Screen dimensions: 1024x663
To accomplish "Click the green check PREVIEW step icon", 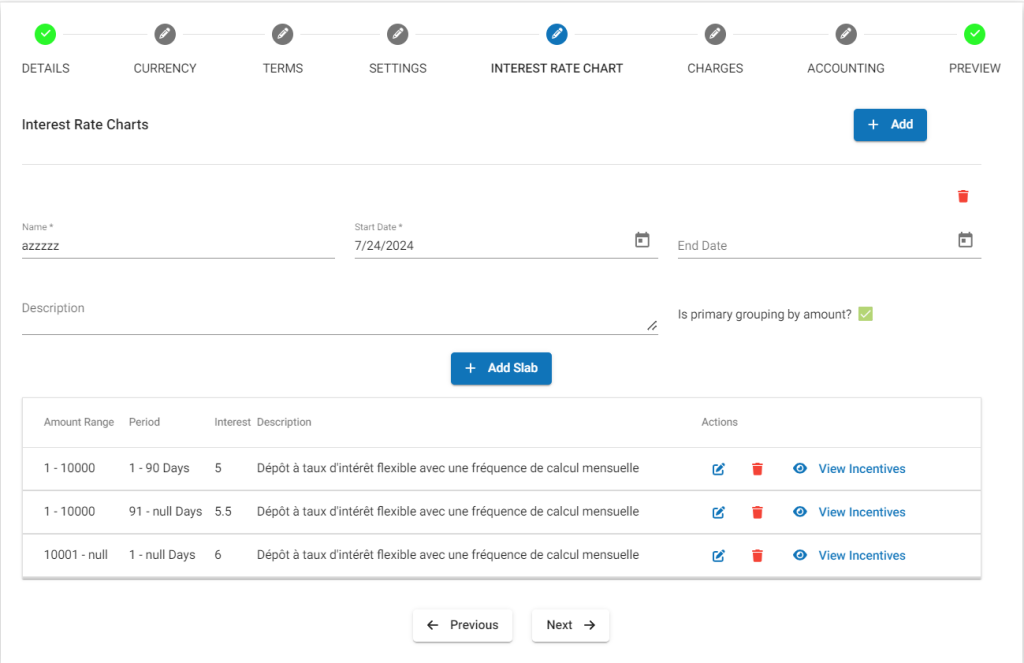I will (974, 34).
